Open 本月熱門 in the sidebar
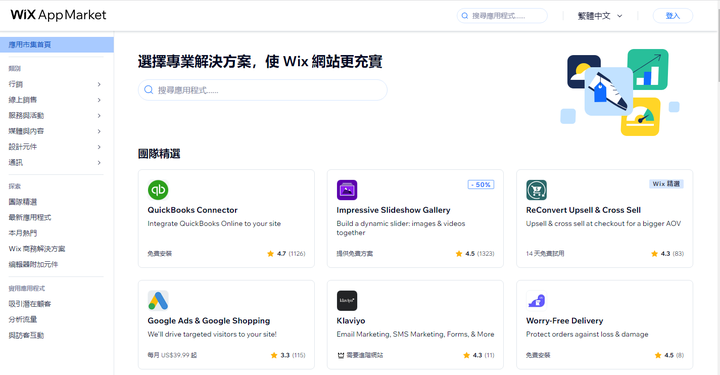Image resolution: width=720 pixels, height=375 pixels. click(x=22, y=233)
